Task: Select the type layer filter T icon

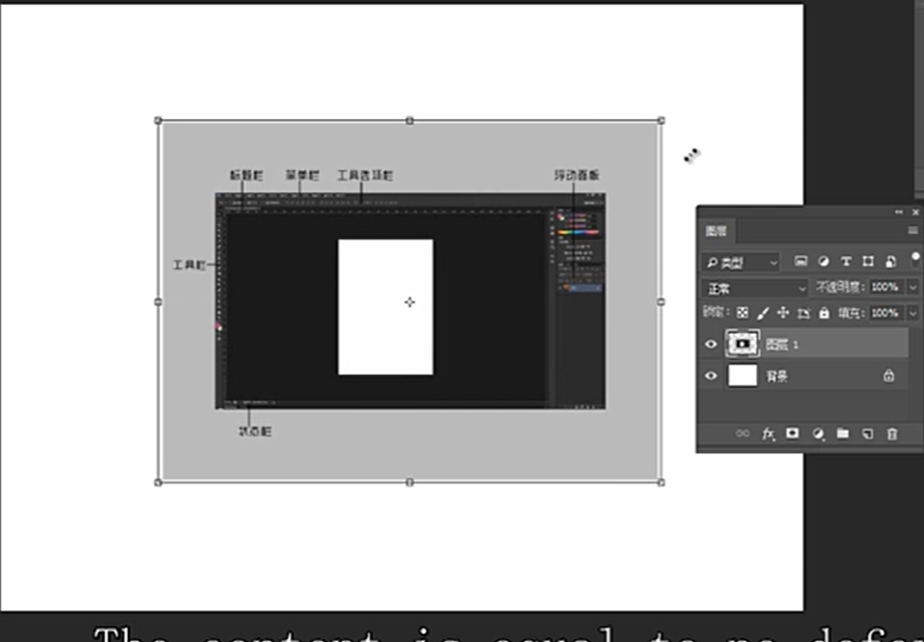Action: tap(845, 262)
